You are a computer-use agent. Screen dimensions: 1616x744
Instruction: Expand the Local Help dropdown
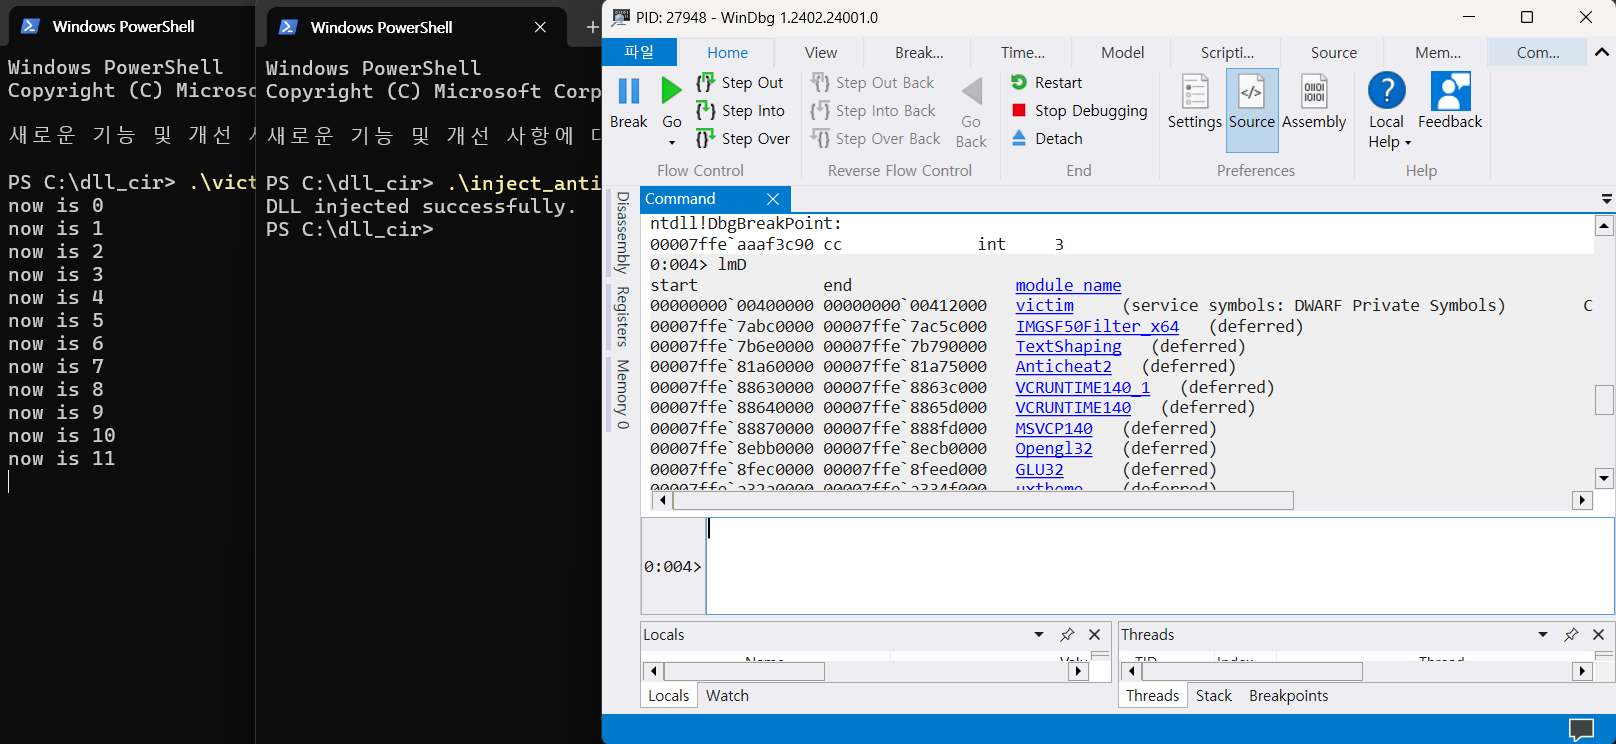[1408, 143]
